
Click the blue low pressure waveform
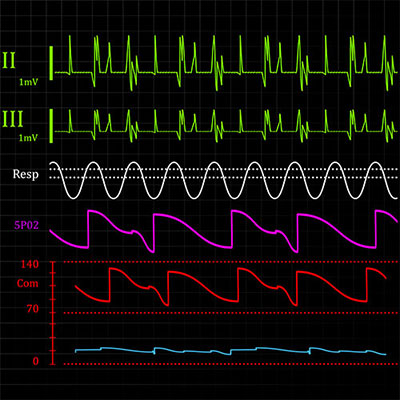pos(231,350)
